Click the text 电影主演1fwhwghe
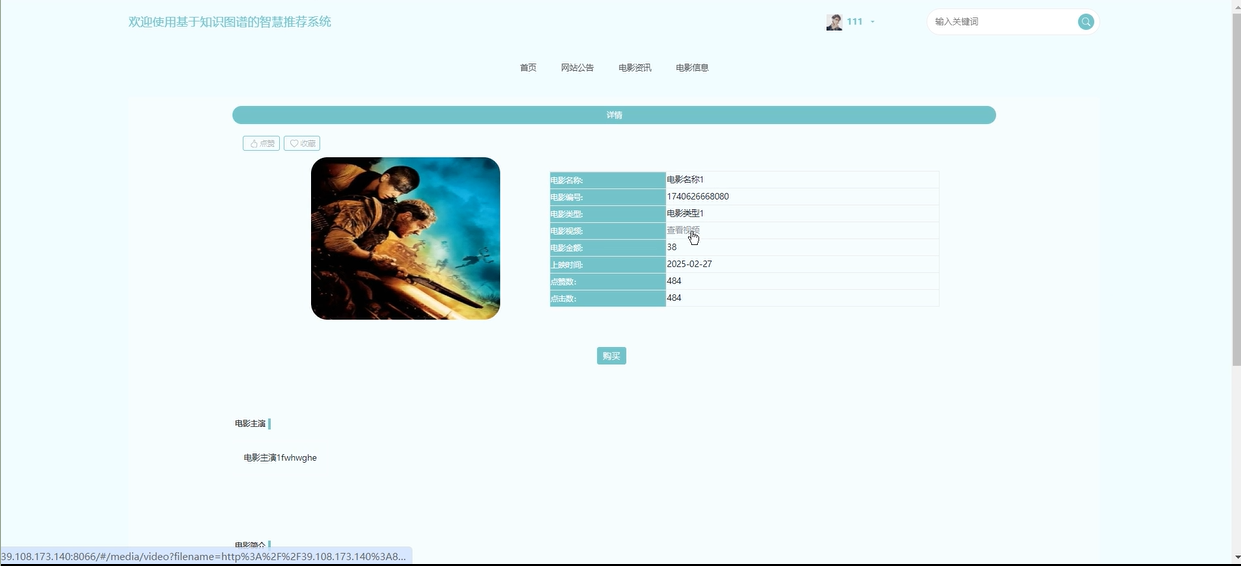The width and height of the screenshot is (1241, 566). pos(280,458)
